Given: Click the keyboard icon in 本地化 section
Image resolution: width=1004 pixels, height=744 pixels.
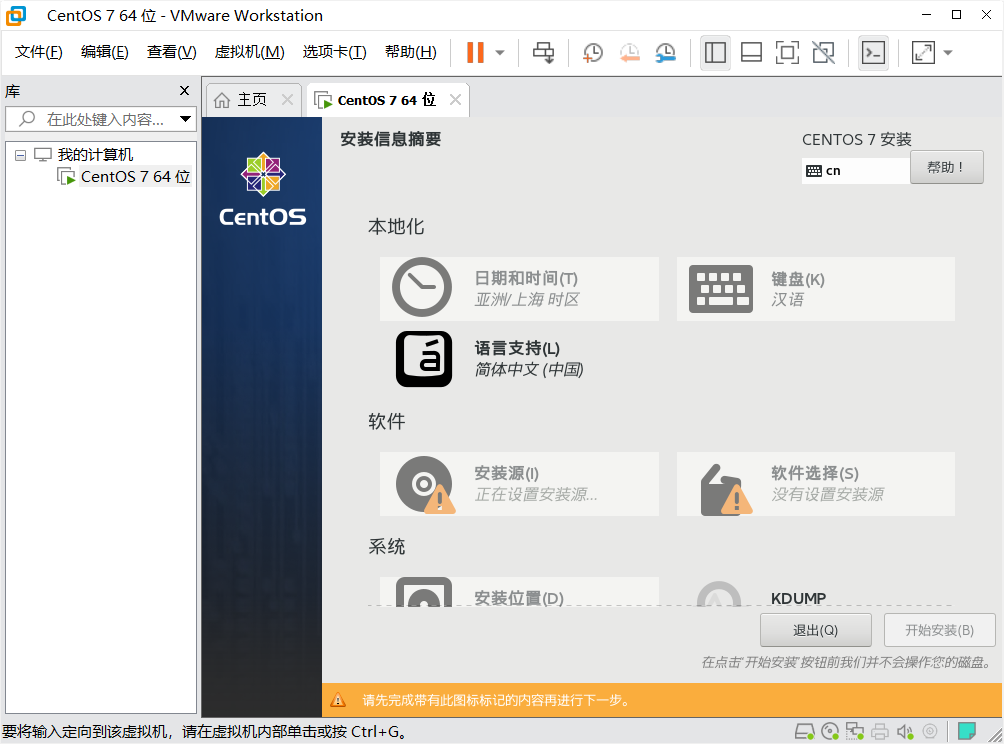Looking at the screenshot, I should 721,289.
